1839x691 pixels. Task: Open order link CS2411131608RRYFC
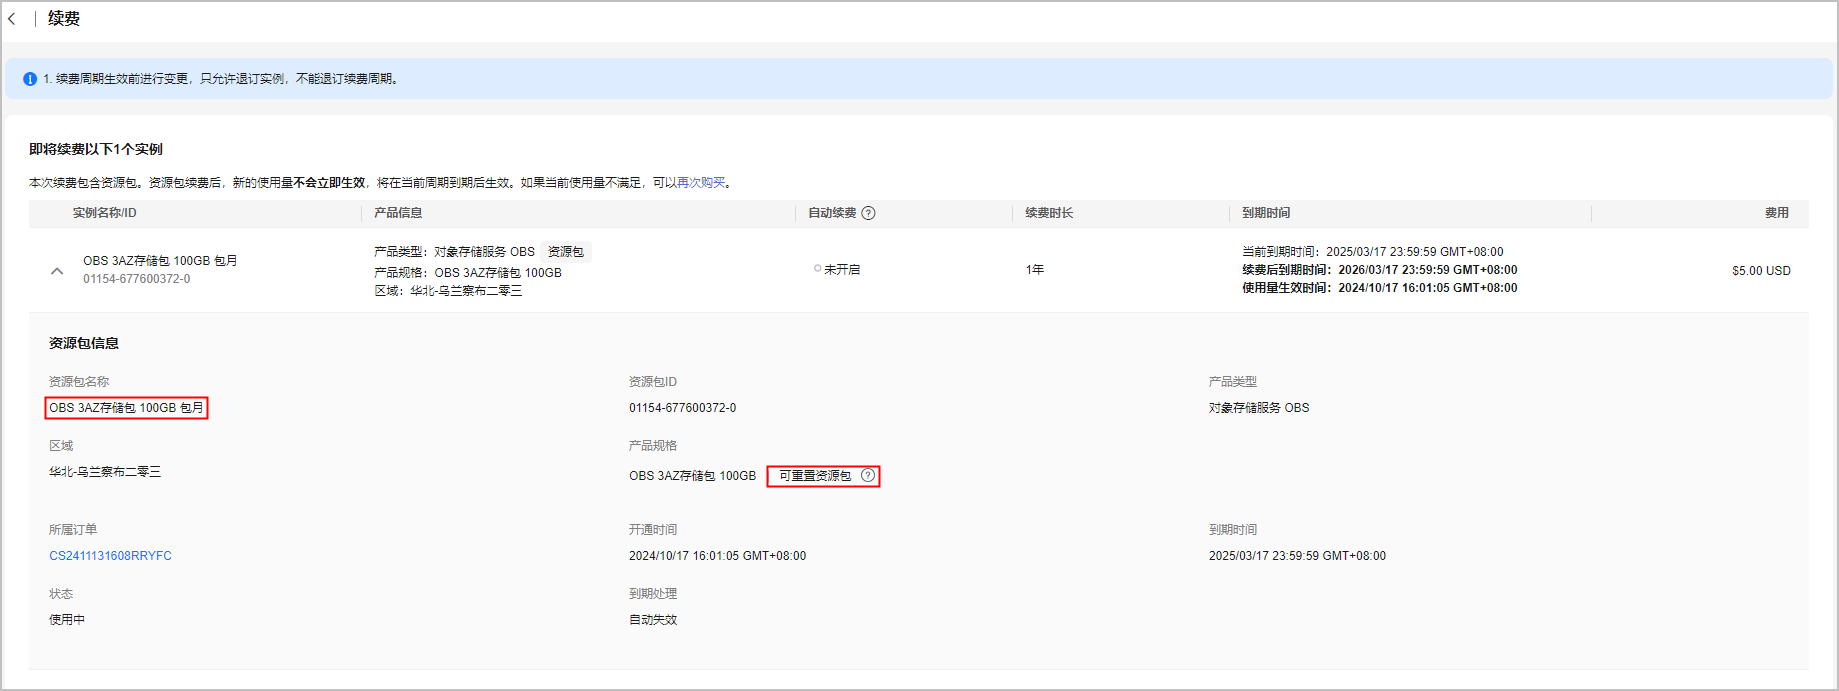point(110,556)
